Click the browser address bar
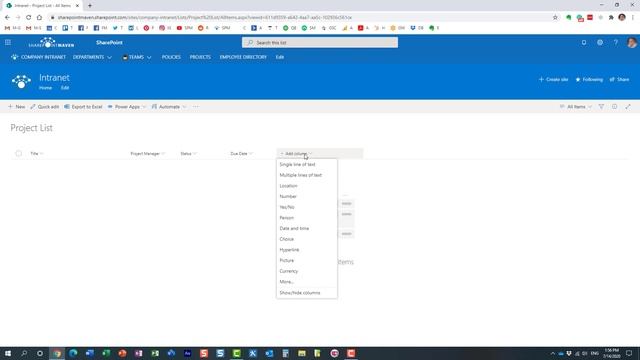Screen dimensions: 640x360 click(x=300, y=18)
